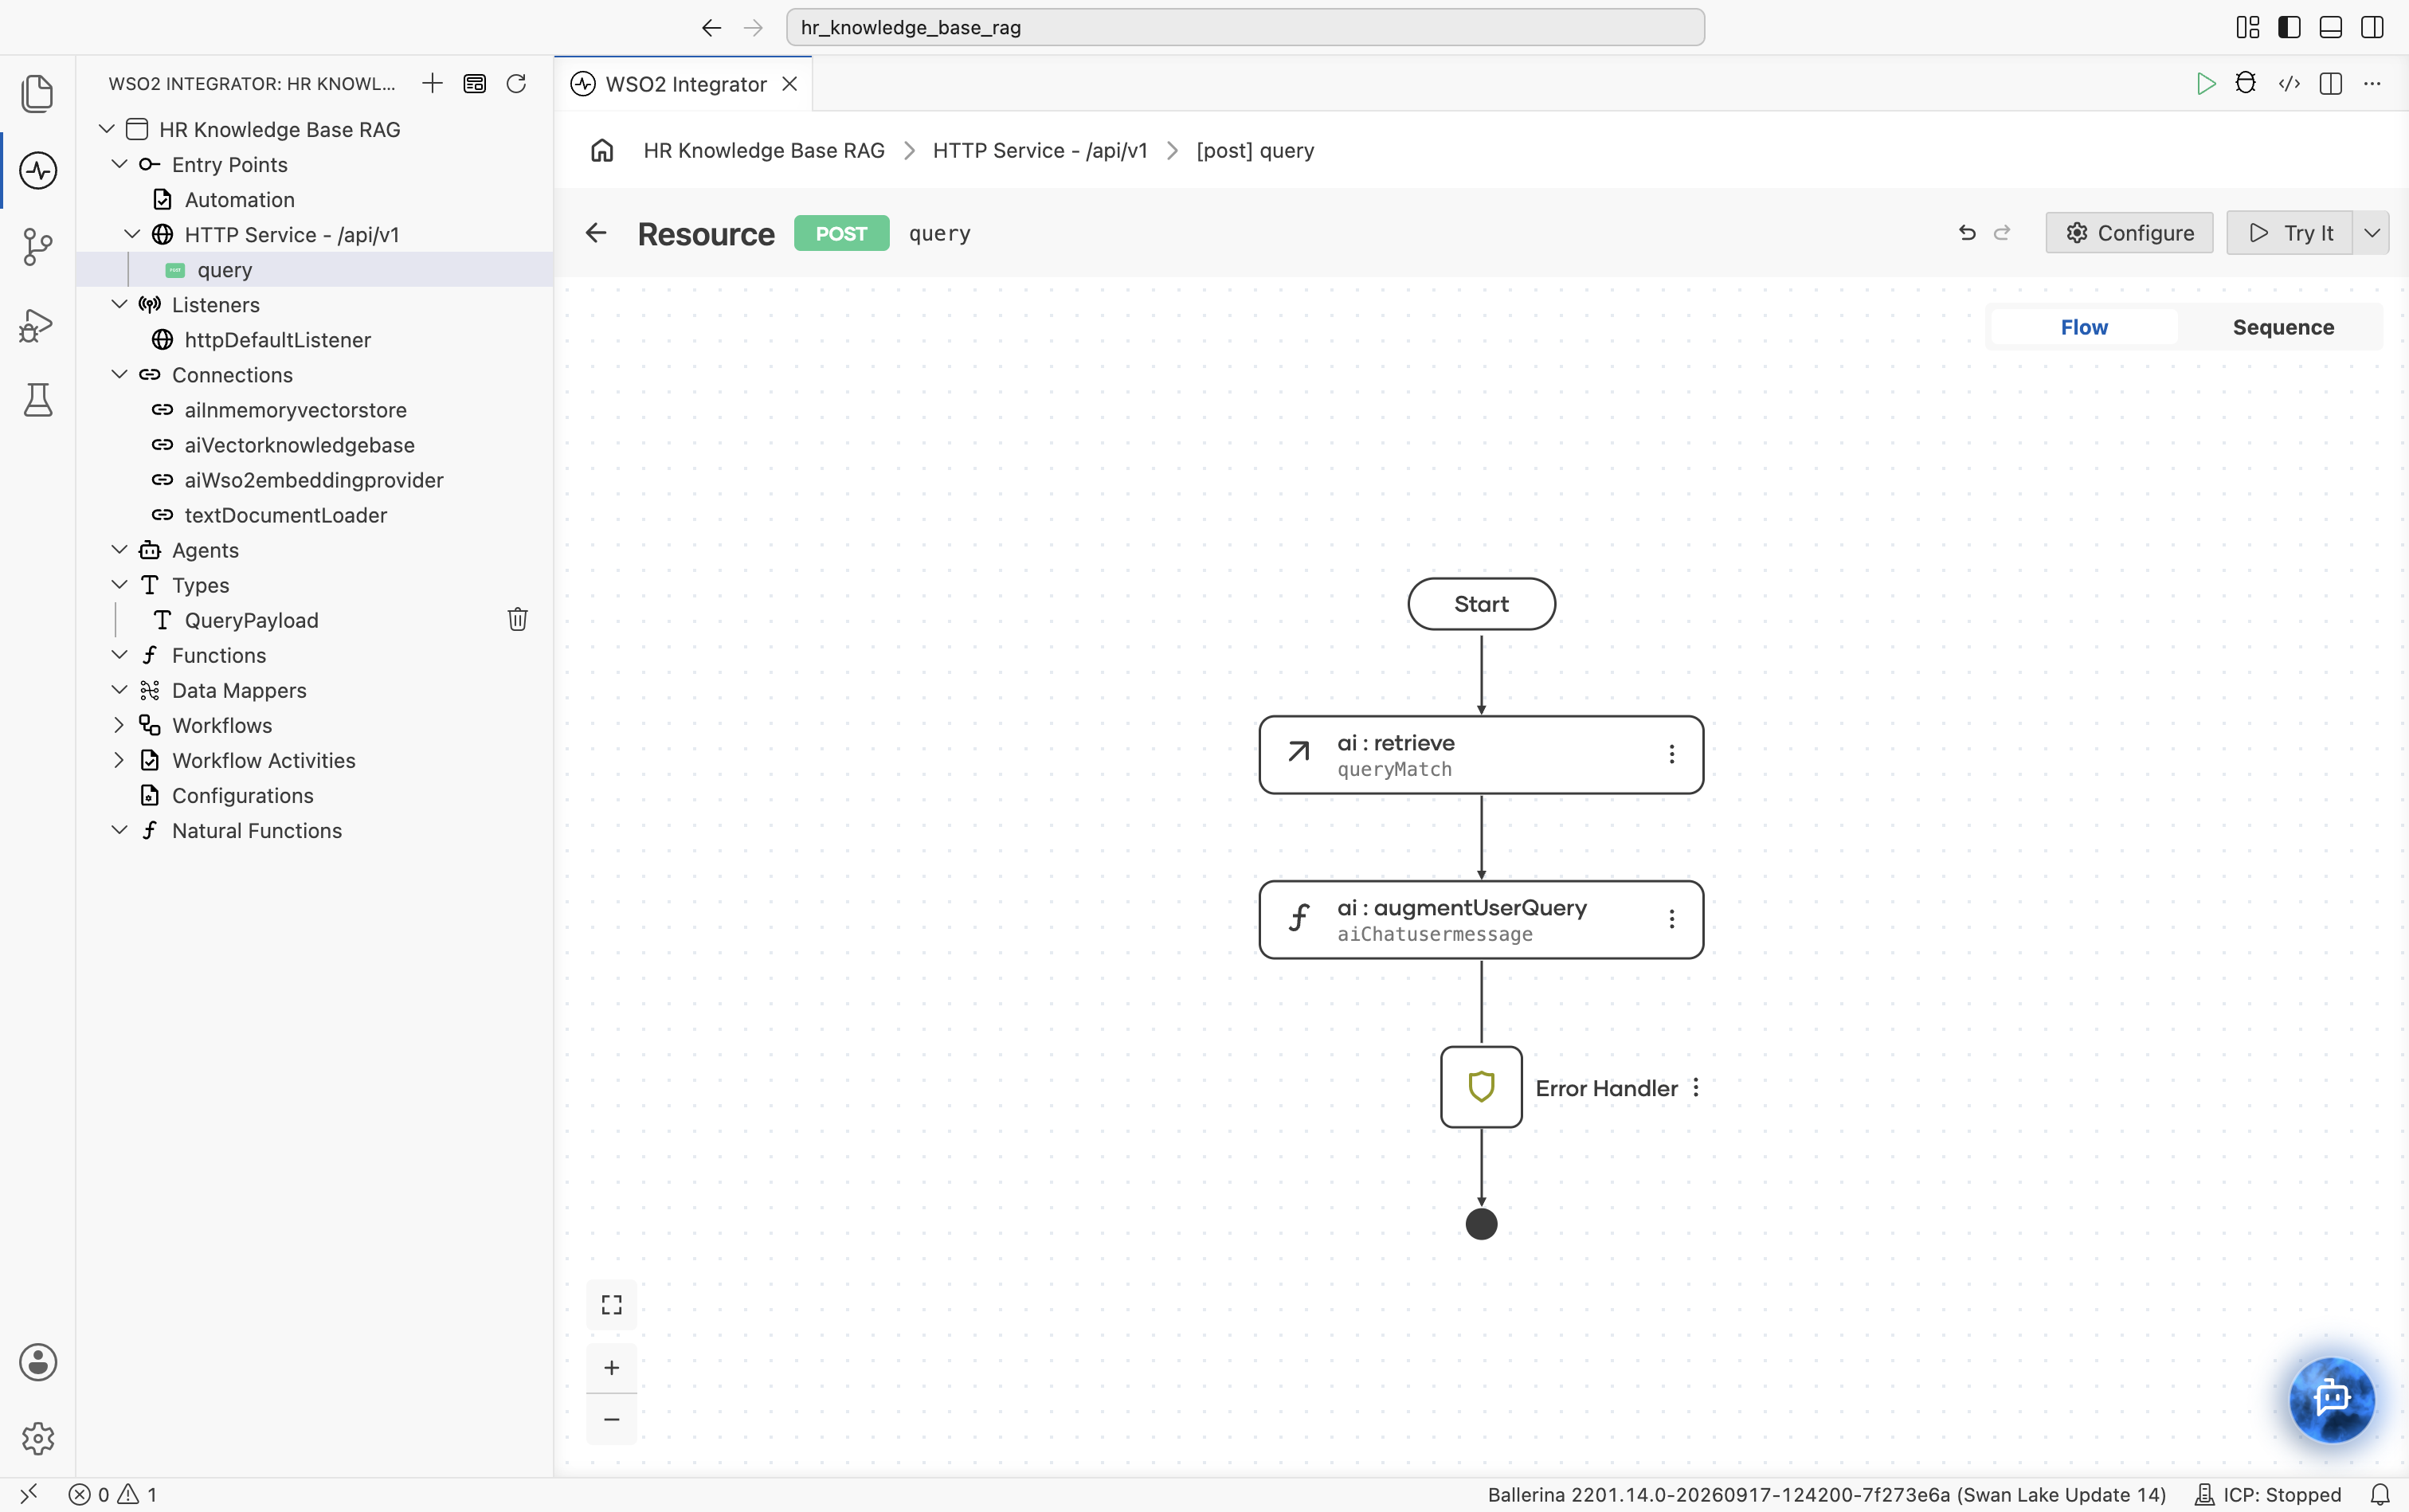Delete the QueryPayload type
The height and width of the screenshot is (1512, 2409).
517,620
